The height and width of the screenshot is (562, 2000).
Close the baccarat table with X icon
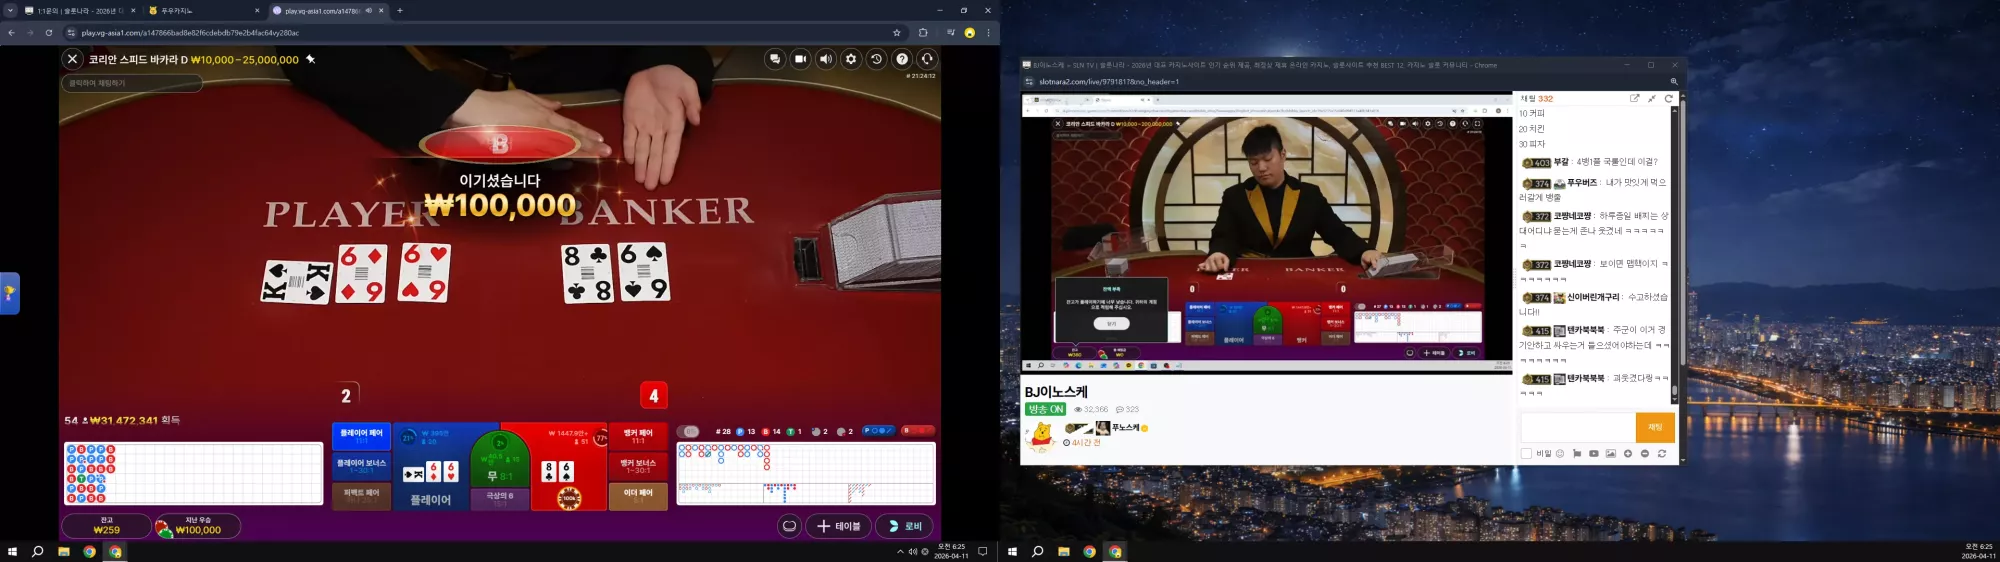[x=72, y=59]
